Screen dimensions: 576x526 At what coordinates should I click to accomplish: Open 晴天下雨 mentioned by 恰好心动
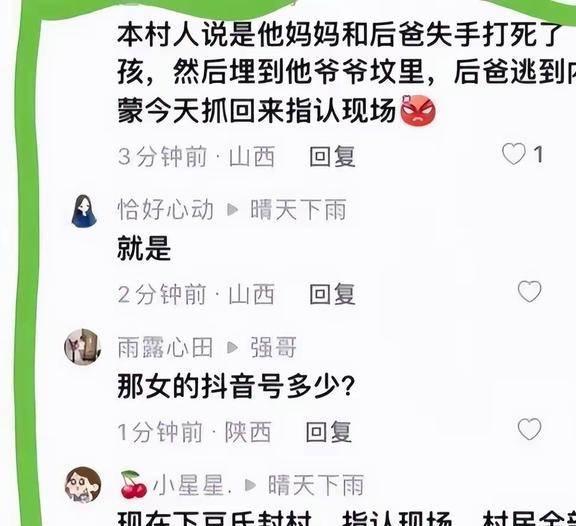pyautogui.click(x=298, y=210)
